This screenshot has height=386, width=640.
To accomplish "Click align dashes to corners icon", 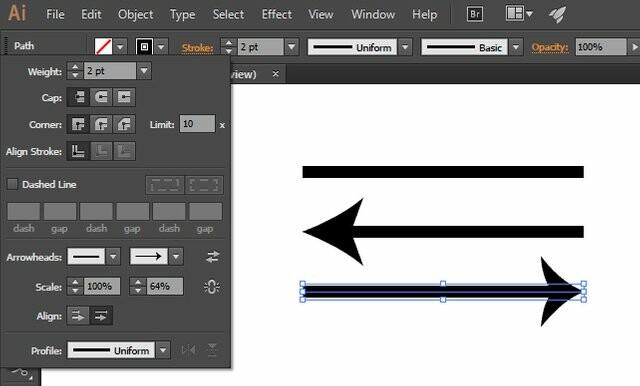I will point(204,185).
